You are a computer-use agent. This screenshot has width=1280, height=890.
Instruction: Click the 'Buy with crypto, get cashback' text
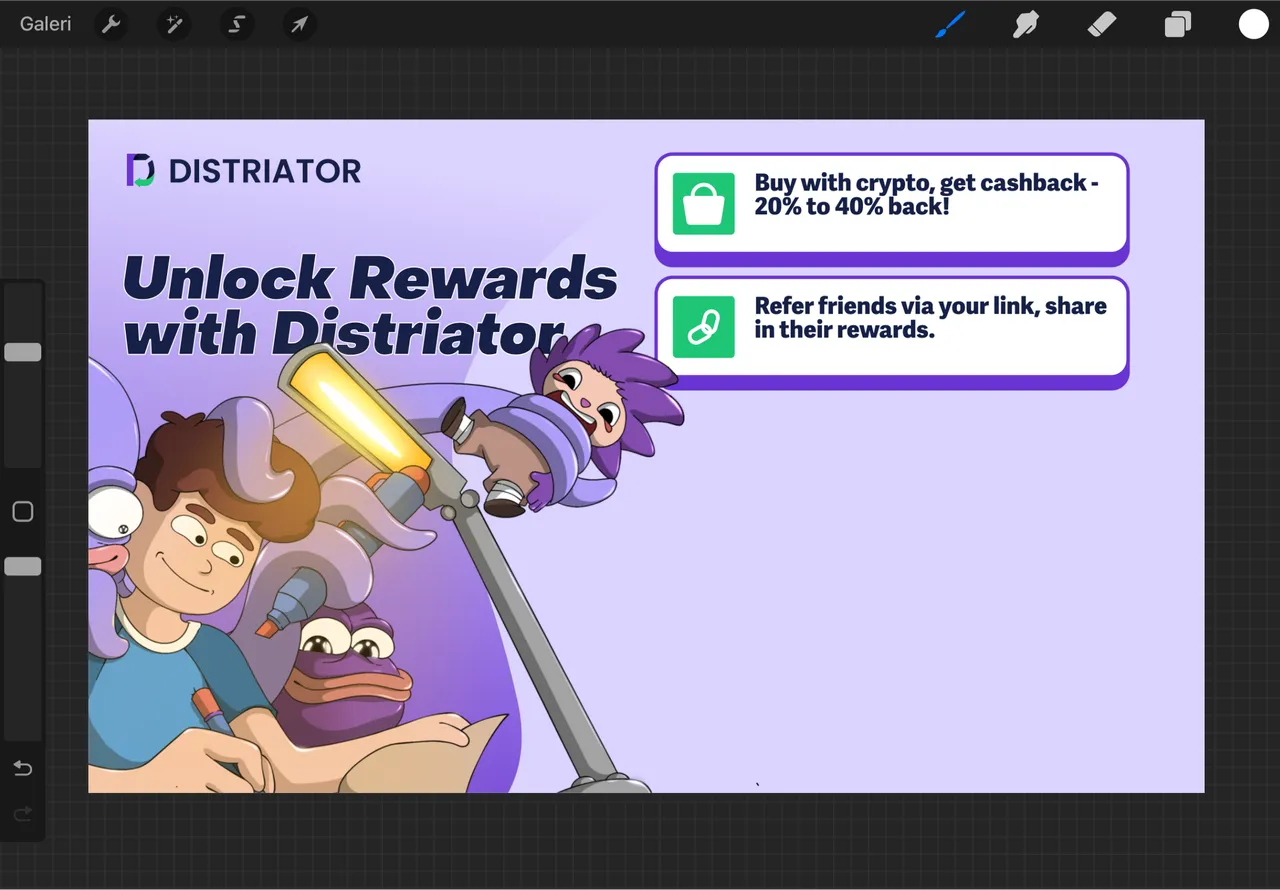927,194
